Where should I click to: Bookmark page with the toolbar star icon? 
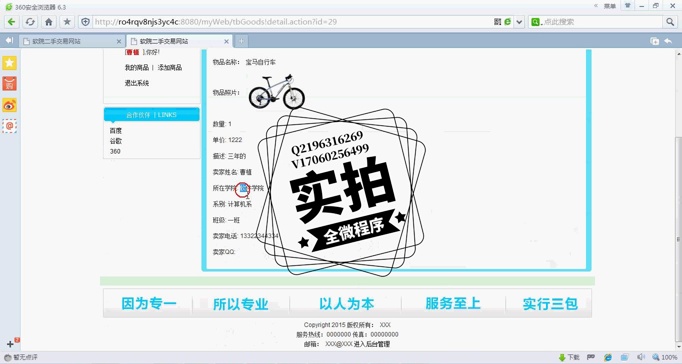[x=67, y=22]
